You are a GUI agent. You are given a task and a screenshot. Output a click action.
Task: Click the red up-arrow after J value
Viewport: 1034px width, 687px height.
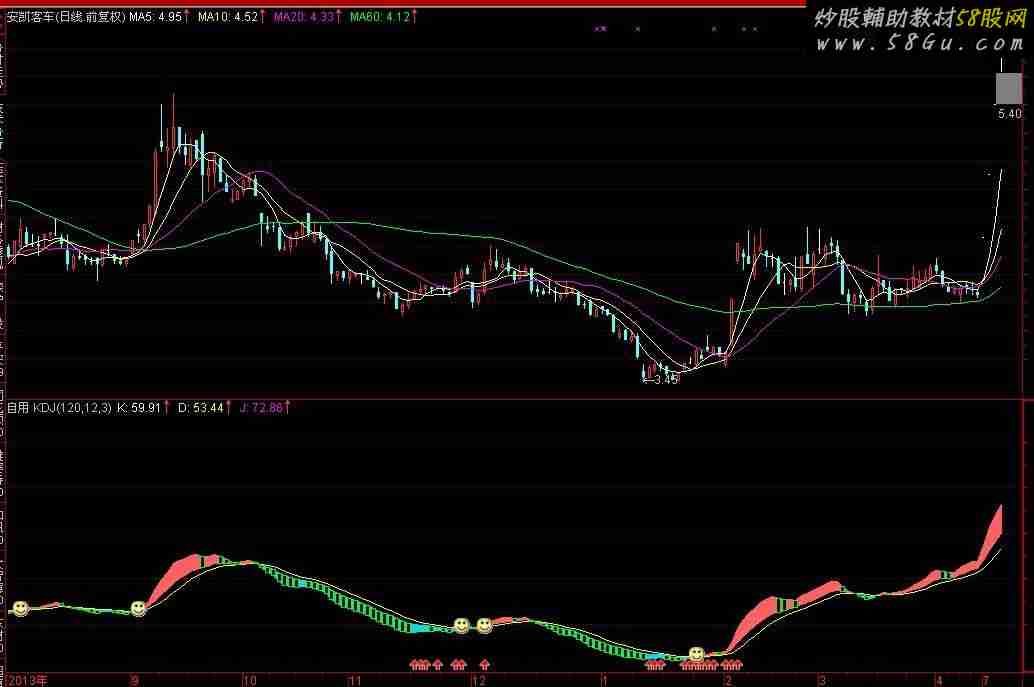coord(288,407)
